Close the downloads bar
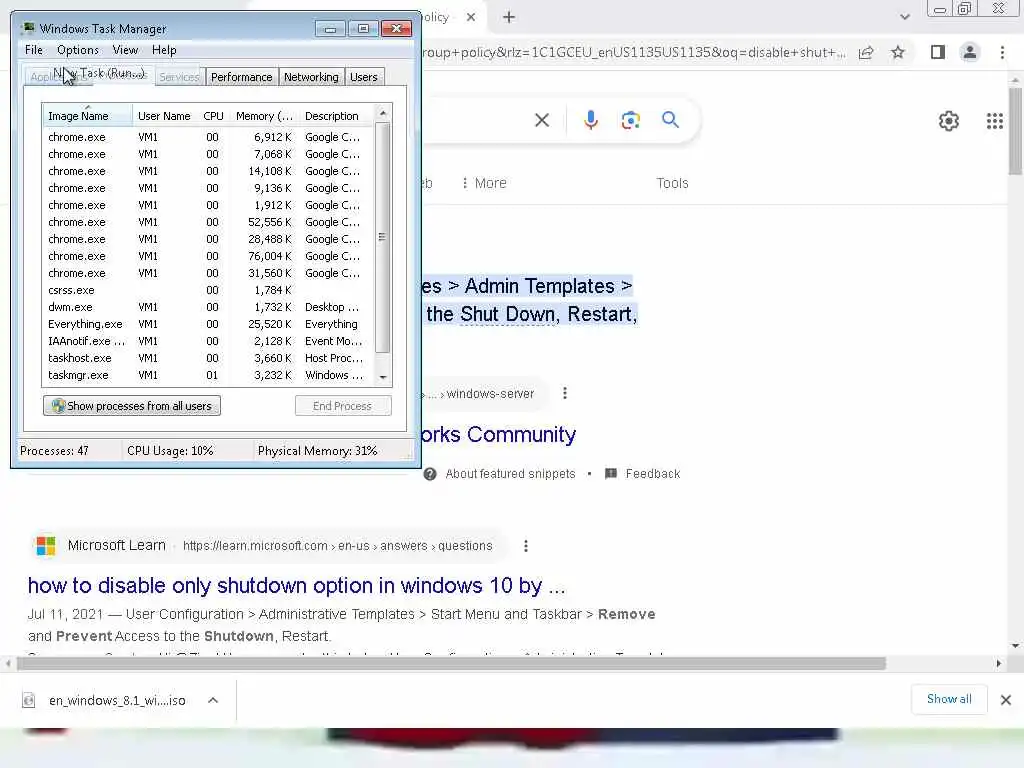Screen dimensions: 1024x768 [x=1006, y=700]
